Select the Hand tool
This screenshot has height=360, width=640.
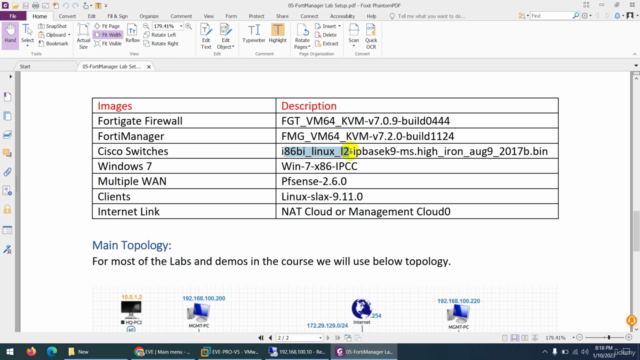(10, 35)
